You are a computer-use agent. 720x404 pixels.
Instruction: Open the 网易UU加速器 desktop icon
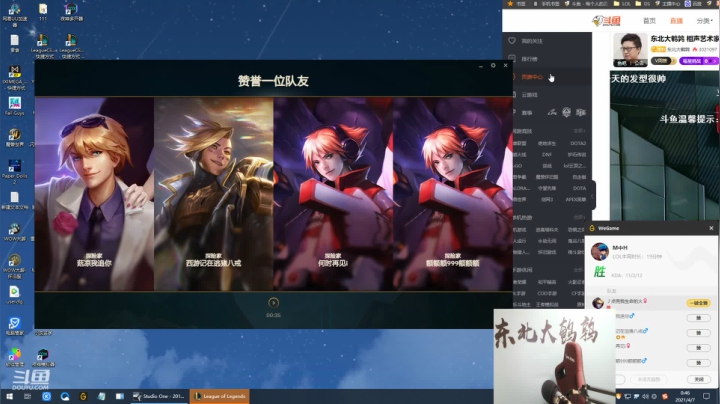(15, 14)
